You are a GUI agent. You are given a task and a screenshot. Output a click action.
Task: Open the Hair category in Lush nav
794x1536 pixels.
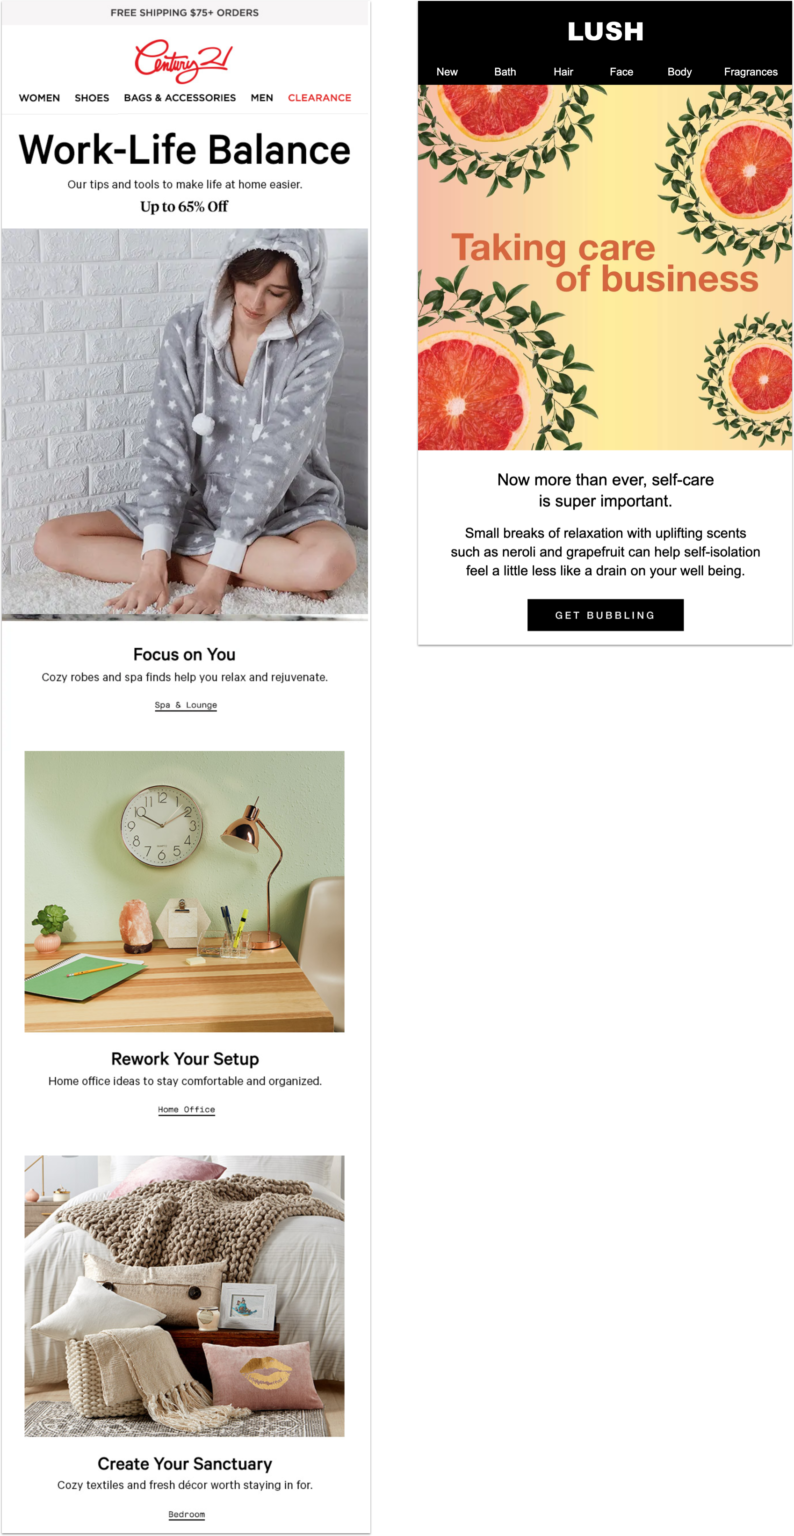563,72
